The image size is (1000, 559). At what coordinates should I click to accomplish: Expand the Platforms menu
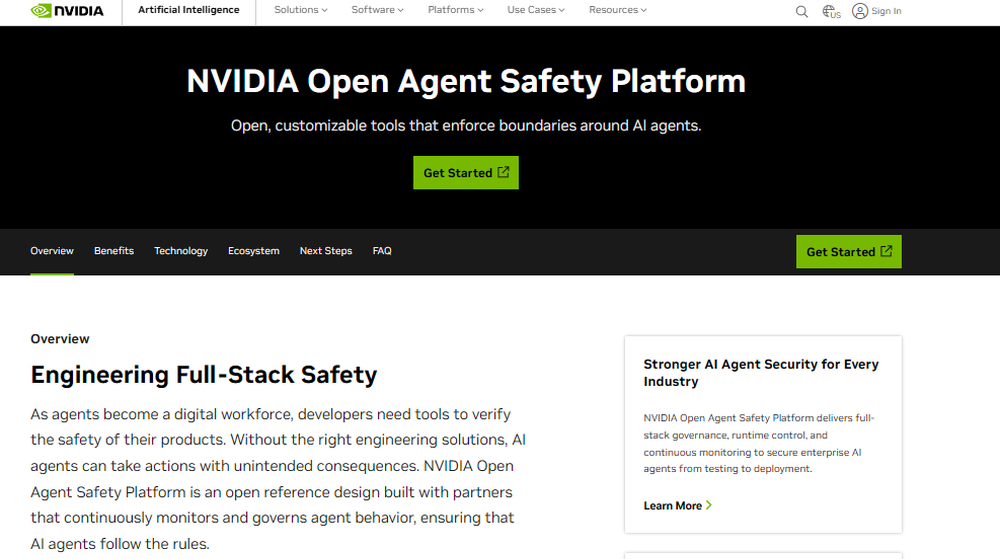coord(455,10)
